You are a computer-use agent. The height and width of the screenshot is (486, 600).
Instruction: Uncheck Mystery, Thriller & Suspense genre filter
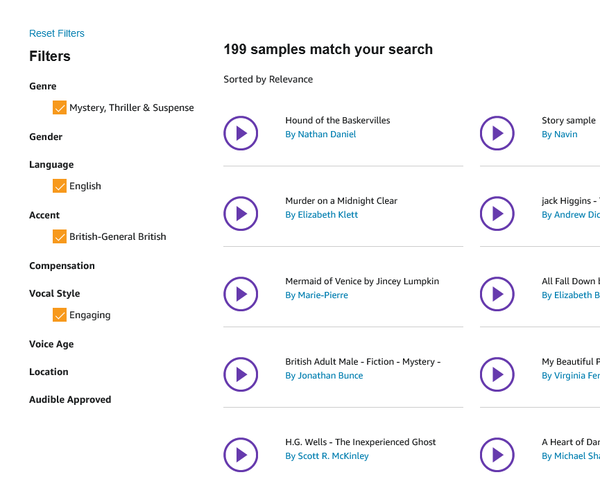pos(60,108)
